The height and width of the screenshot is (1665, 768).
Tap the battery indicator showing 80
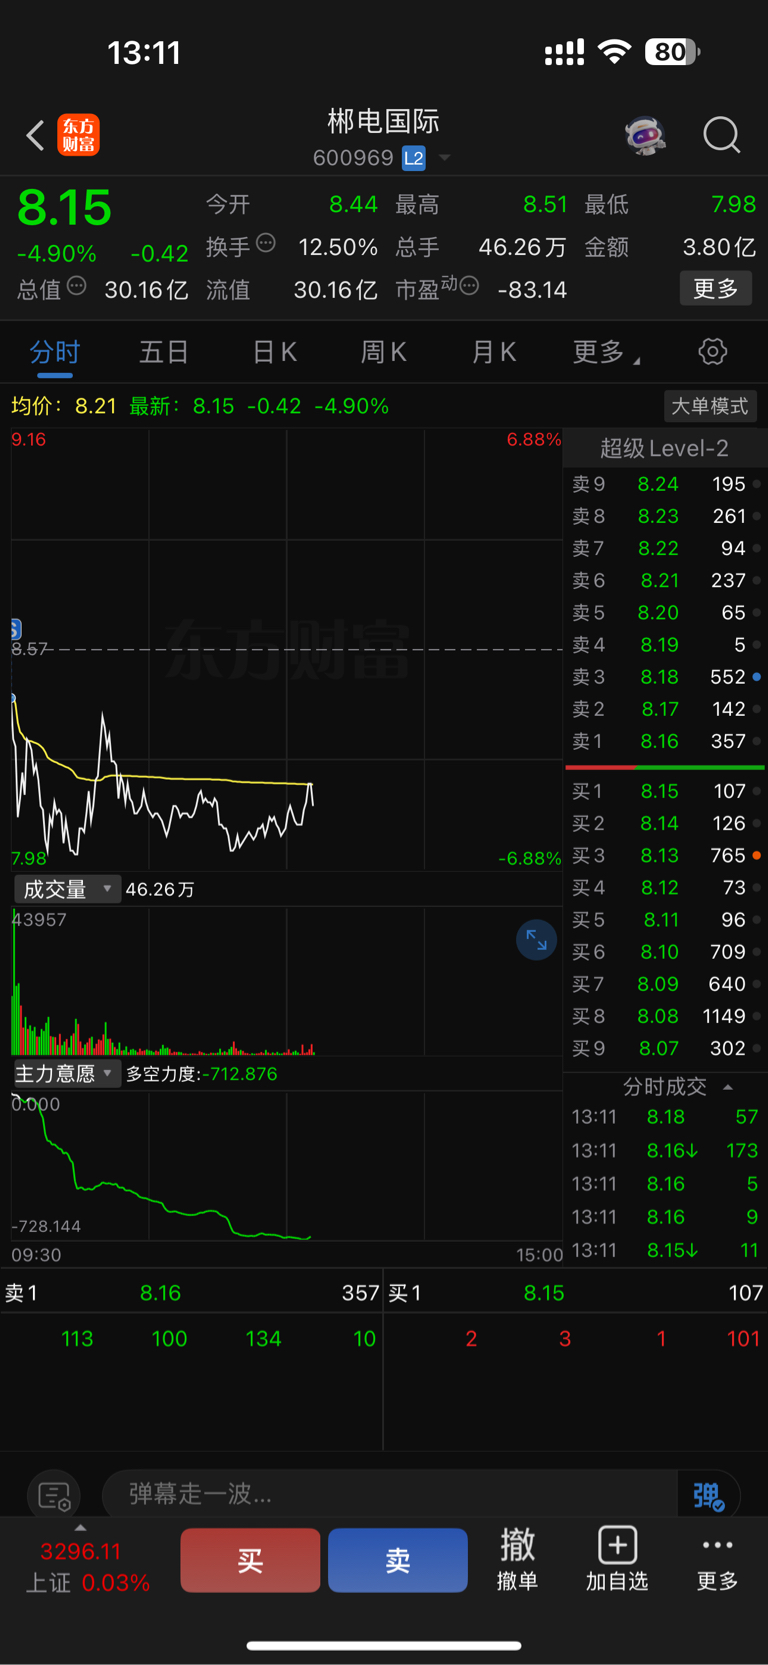(672, 52)
